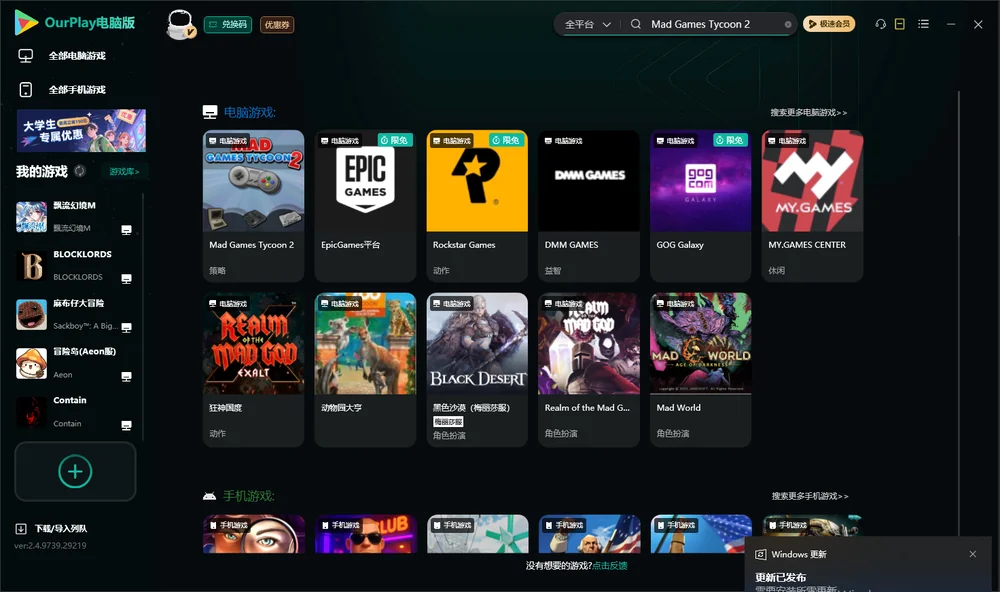This screenshot has width=1000, height=592.
Task: Open the 动物园大亨 game card
Action: 365,369
